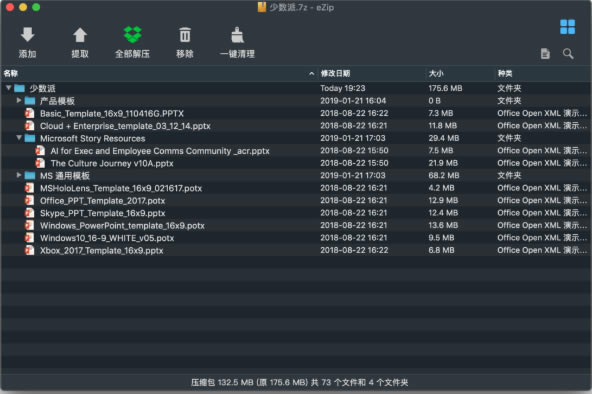592x394 pixels.
Task: Expand the 产品模板 folder
Action: [19, 100]
